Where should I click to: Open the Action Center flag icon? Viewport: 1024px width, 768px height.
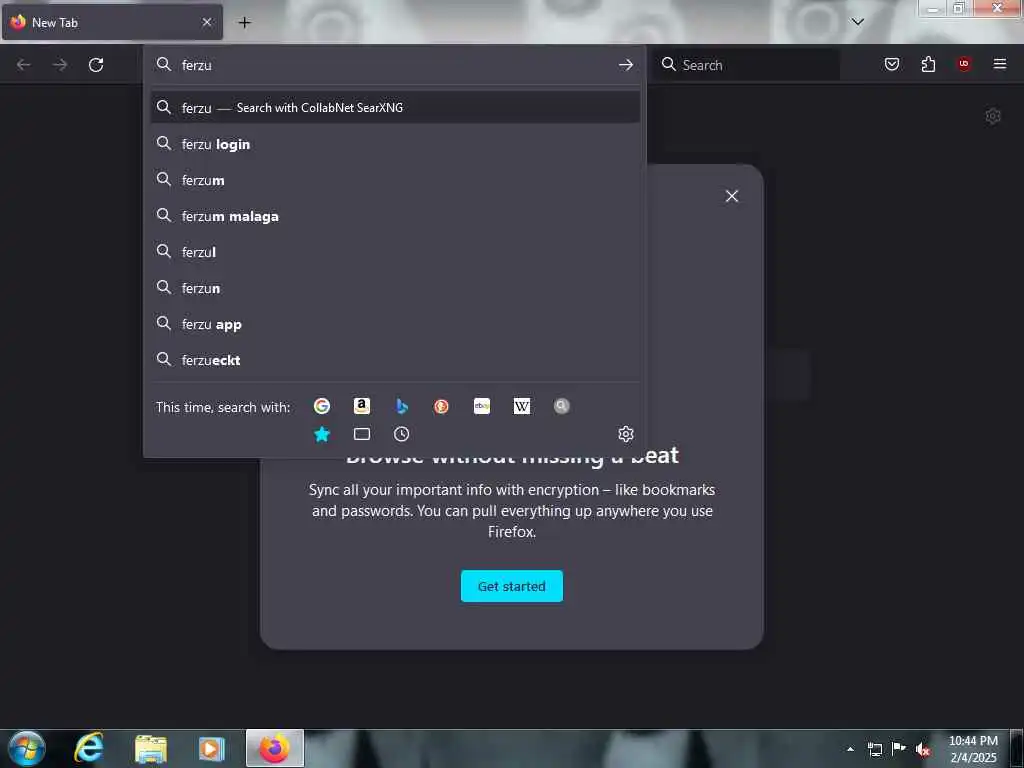click(x=899, y=749)
